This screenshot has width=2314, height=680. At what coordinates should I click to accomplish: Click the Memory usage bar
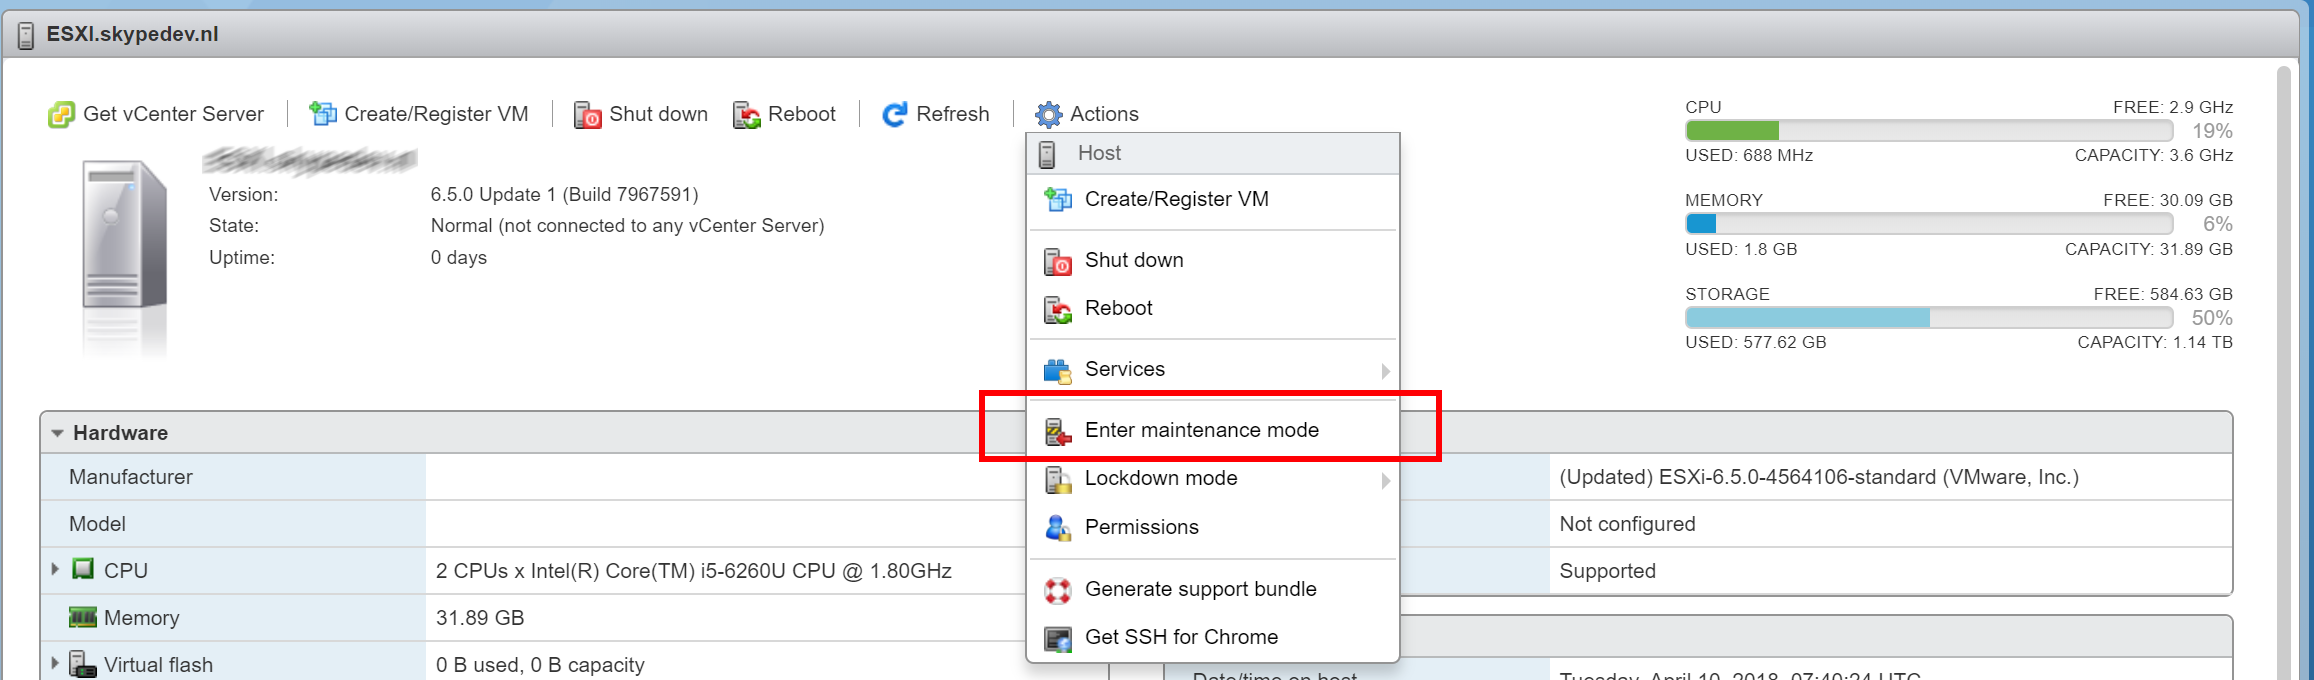[1929, 224]
